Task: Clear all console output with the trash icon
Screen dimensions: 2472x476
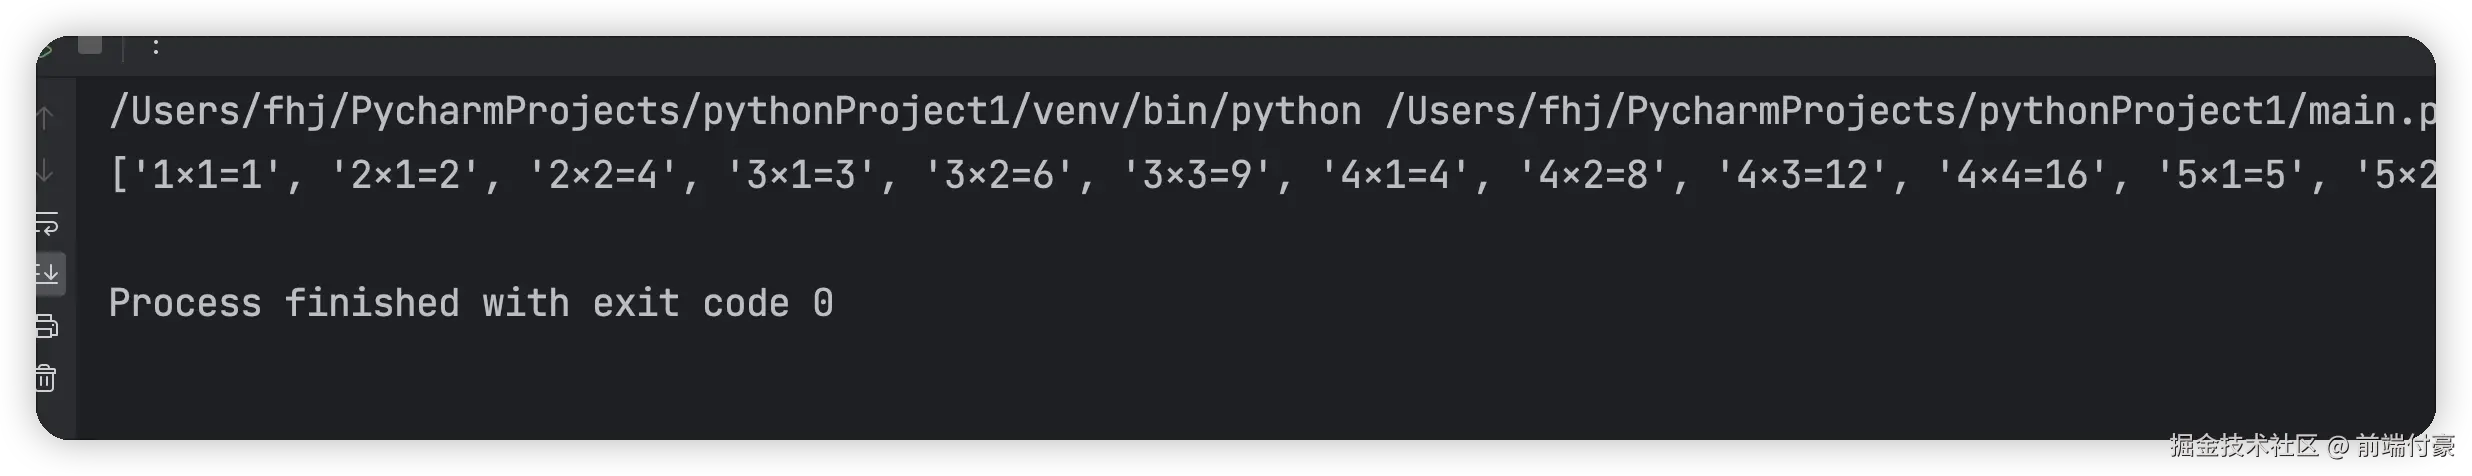Action: 46,379
